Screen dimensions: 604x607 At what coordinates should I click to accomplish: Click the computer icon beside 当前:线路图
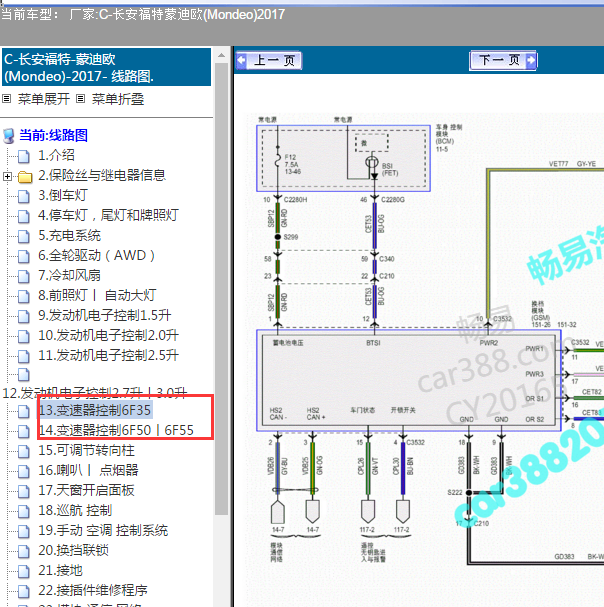point(9,136)
